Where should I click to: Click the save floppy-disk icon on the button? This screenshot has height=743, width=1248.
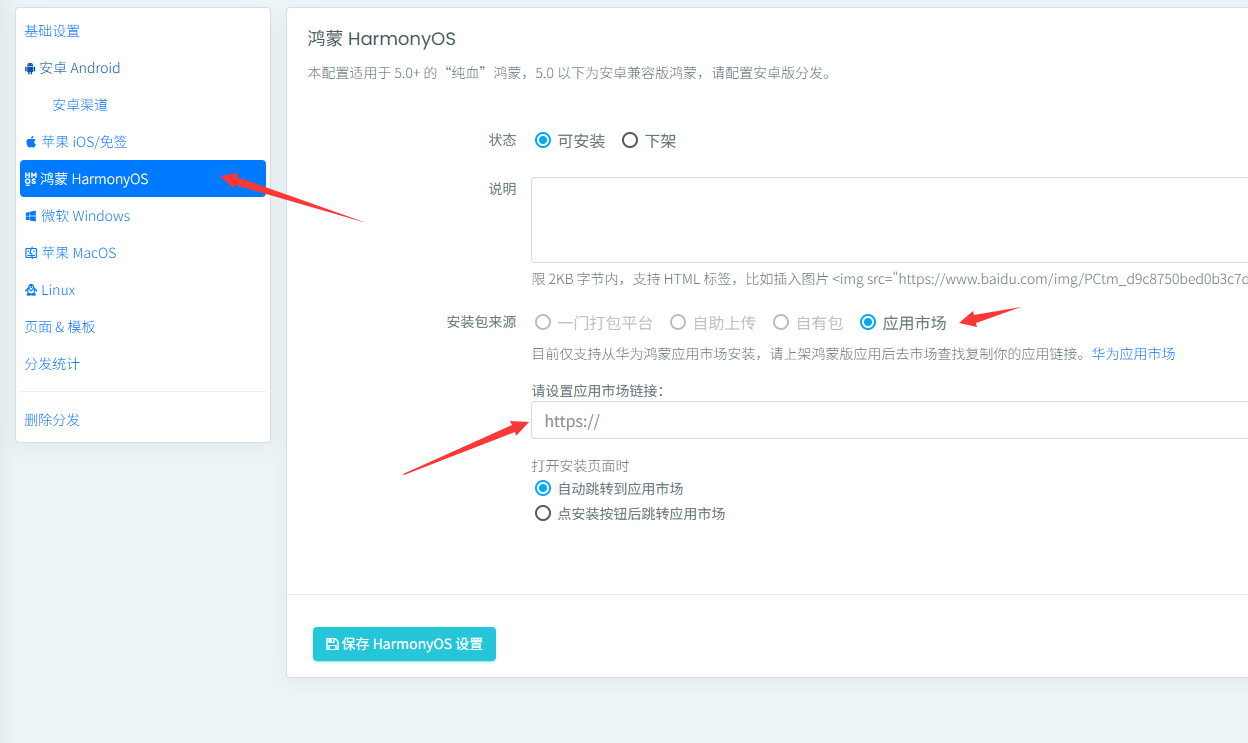[x=332, y=645]
